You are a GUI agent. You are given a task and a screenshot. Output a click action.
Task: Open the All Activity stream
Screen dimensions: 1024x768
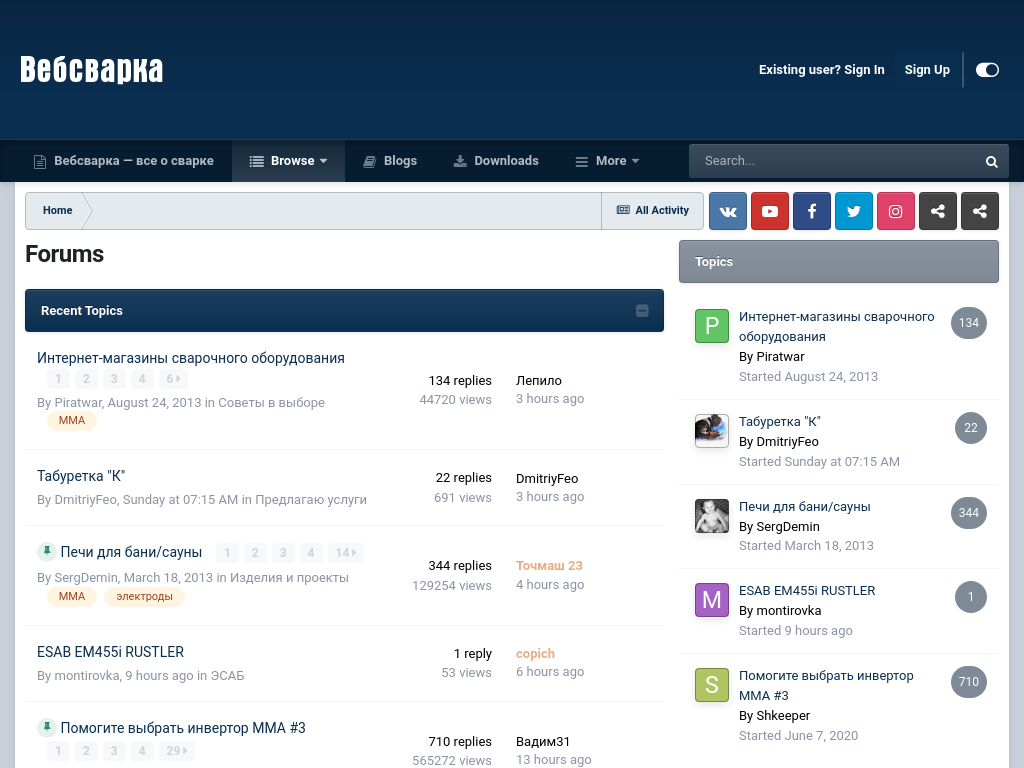[x=653, y=211]
